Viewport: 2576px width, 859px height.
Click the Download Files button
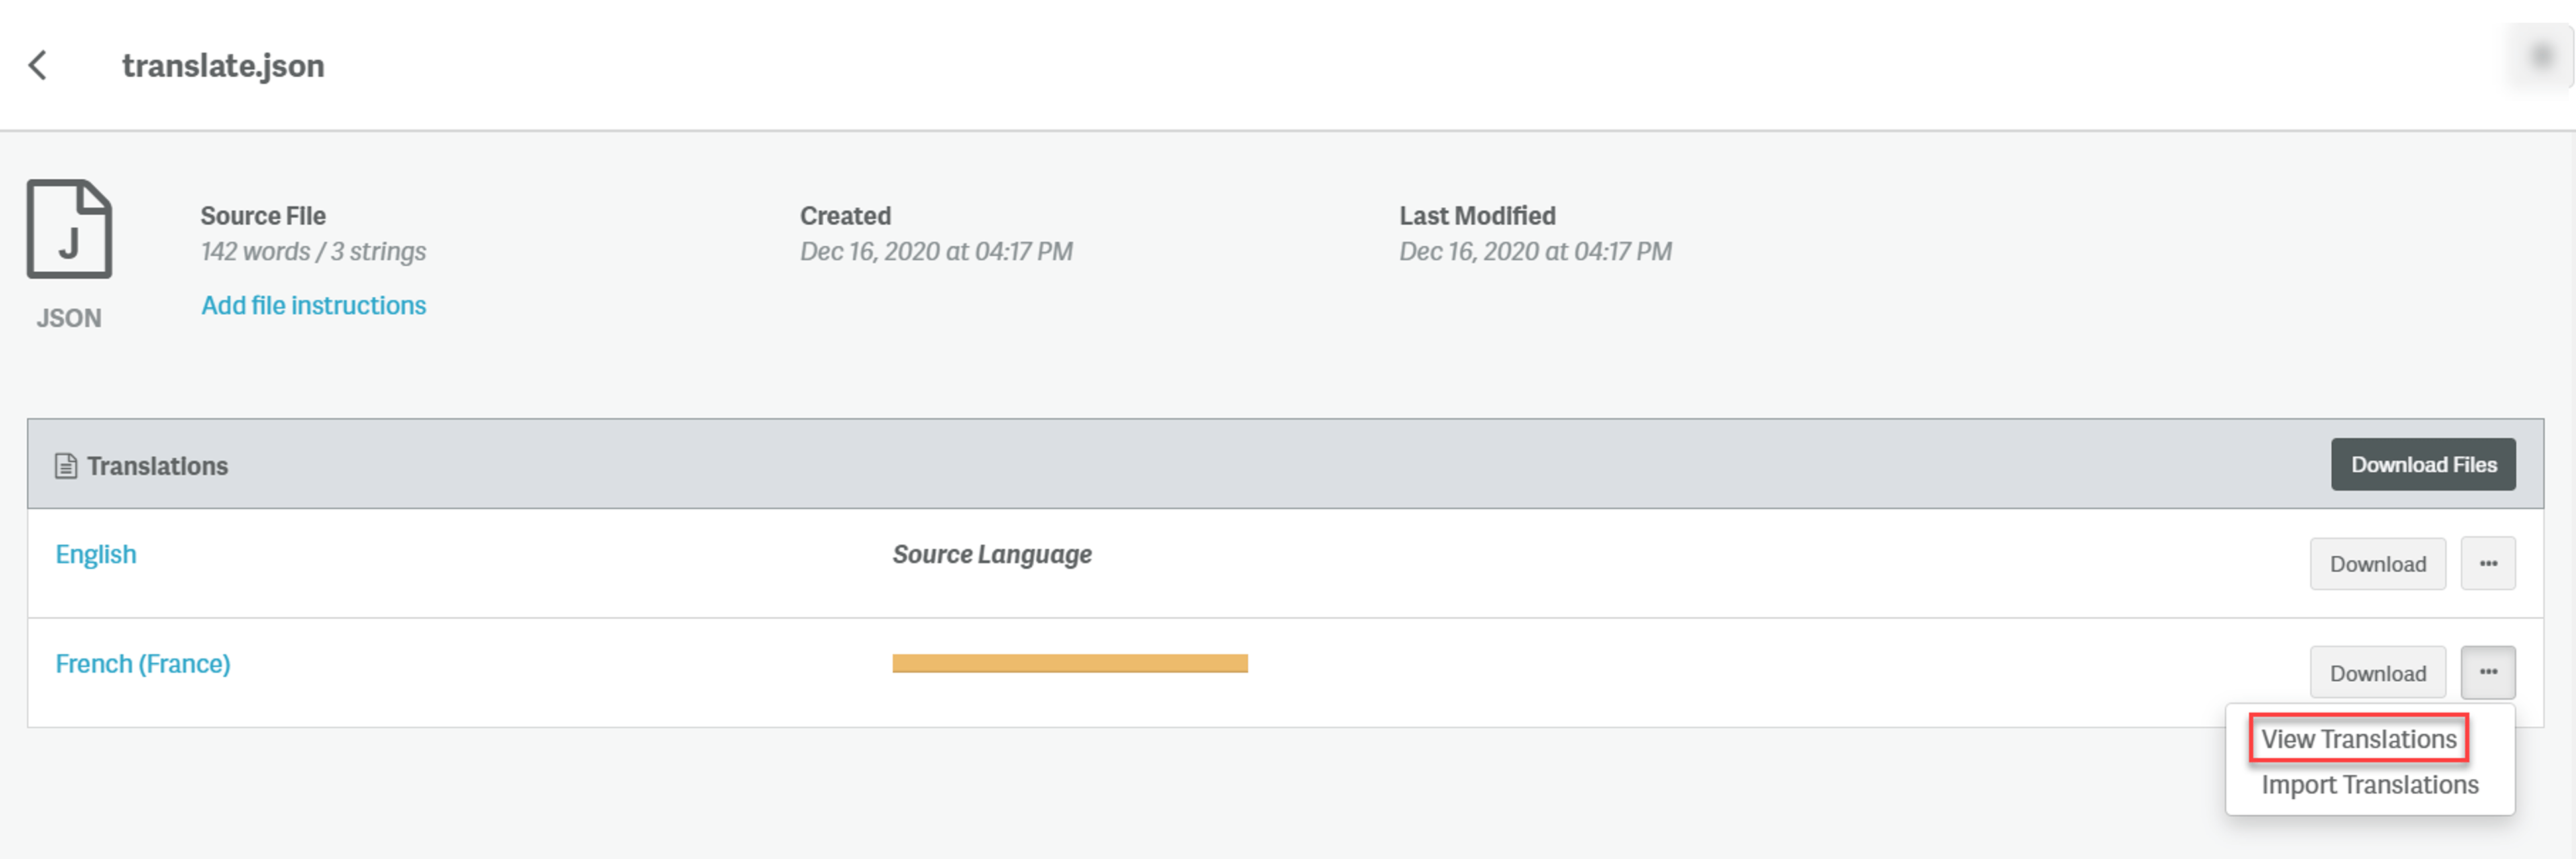click(x=2423, y=464)
